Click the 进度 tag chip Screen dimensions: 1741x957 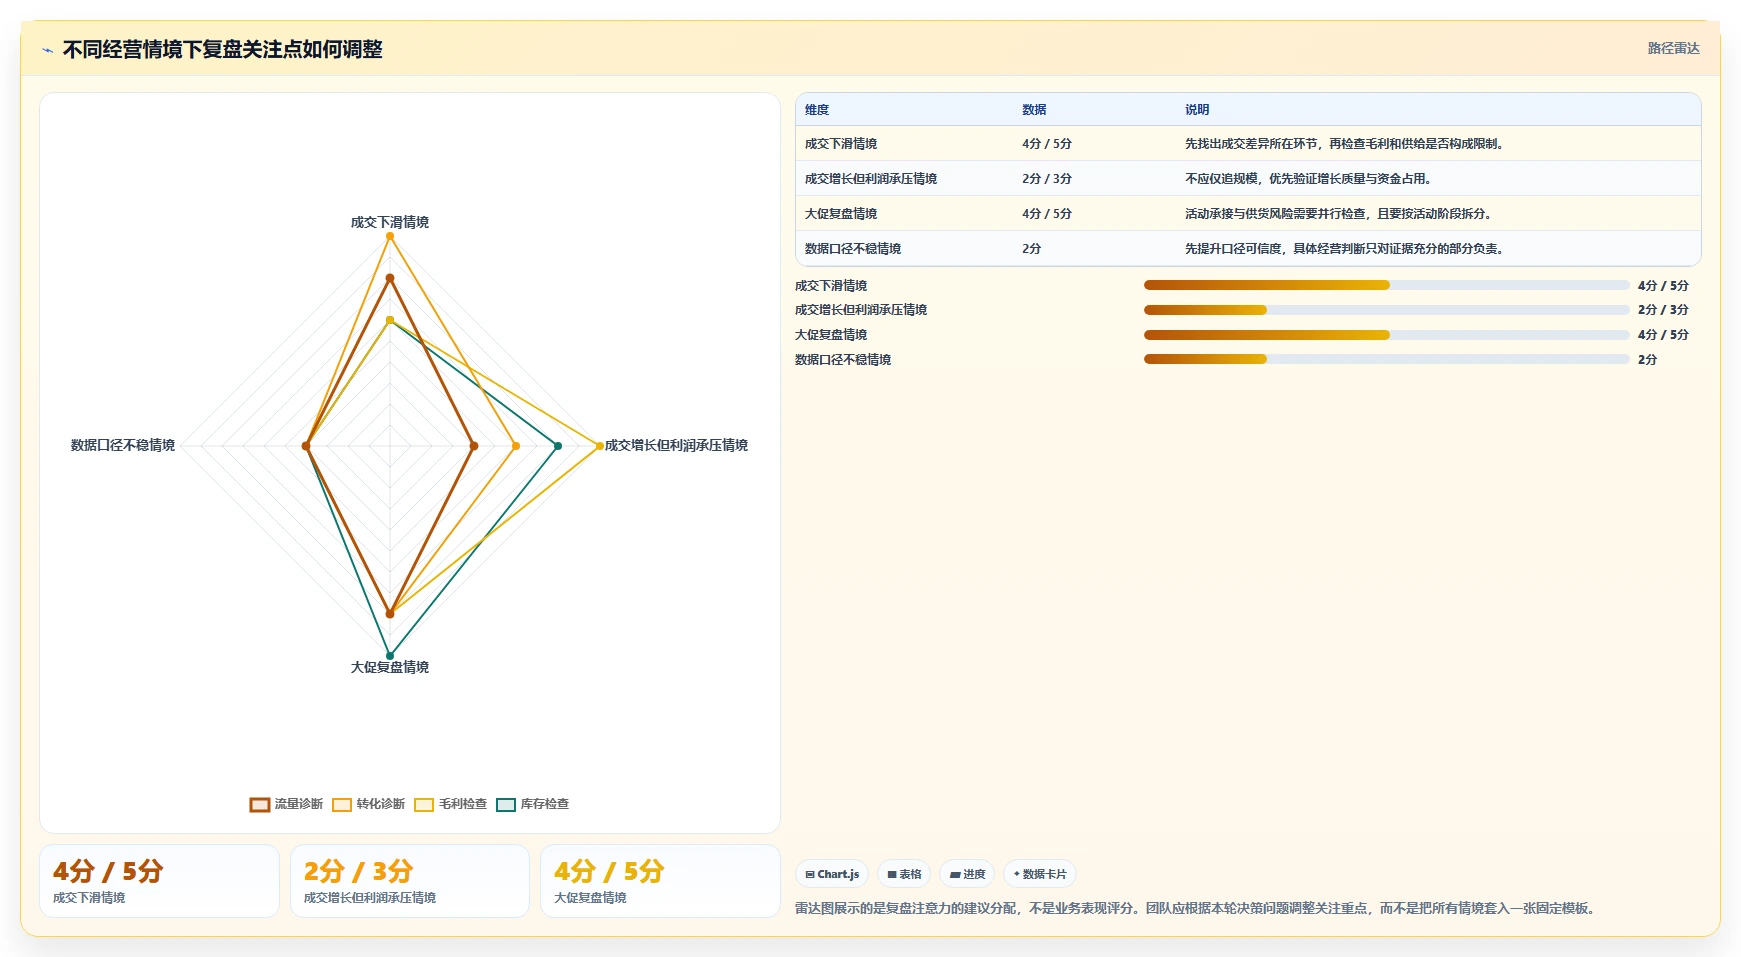click(x=967, y=874)
